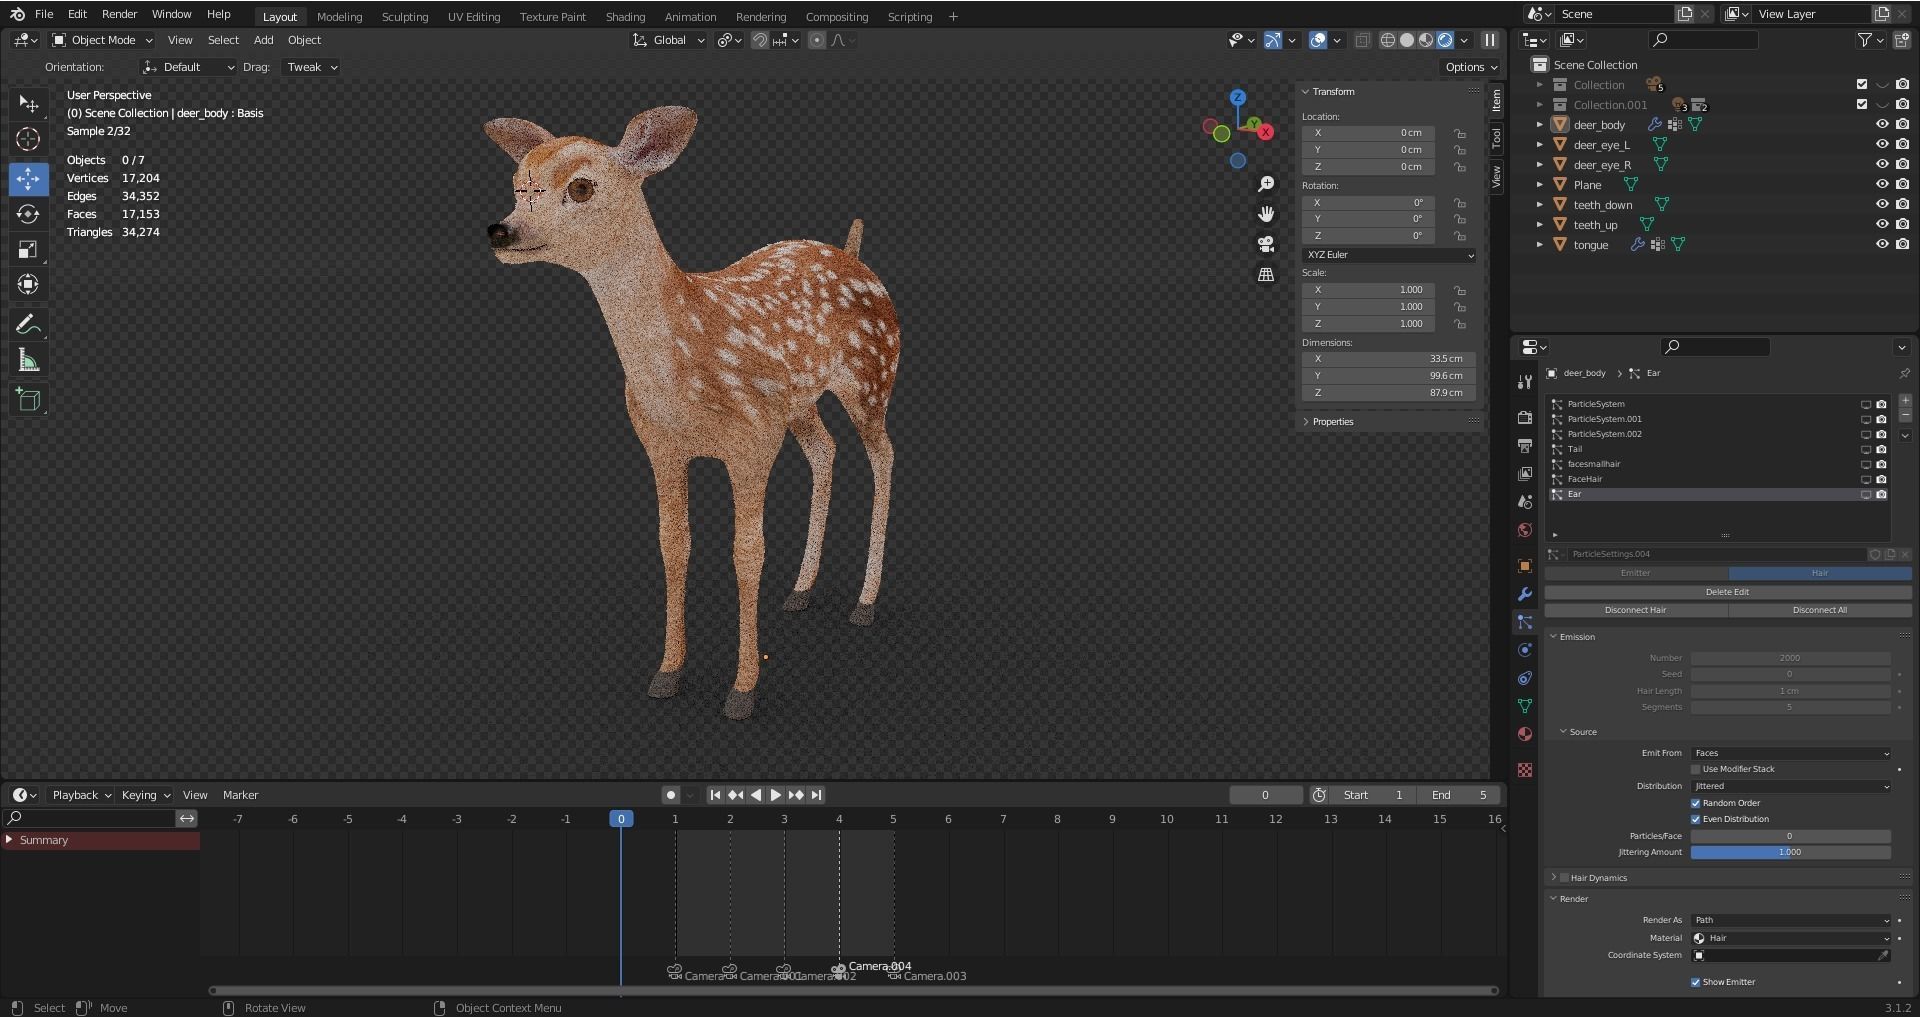Select the Annotate pencil tool
1920x1017 pixels.
click(28, 324)
